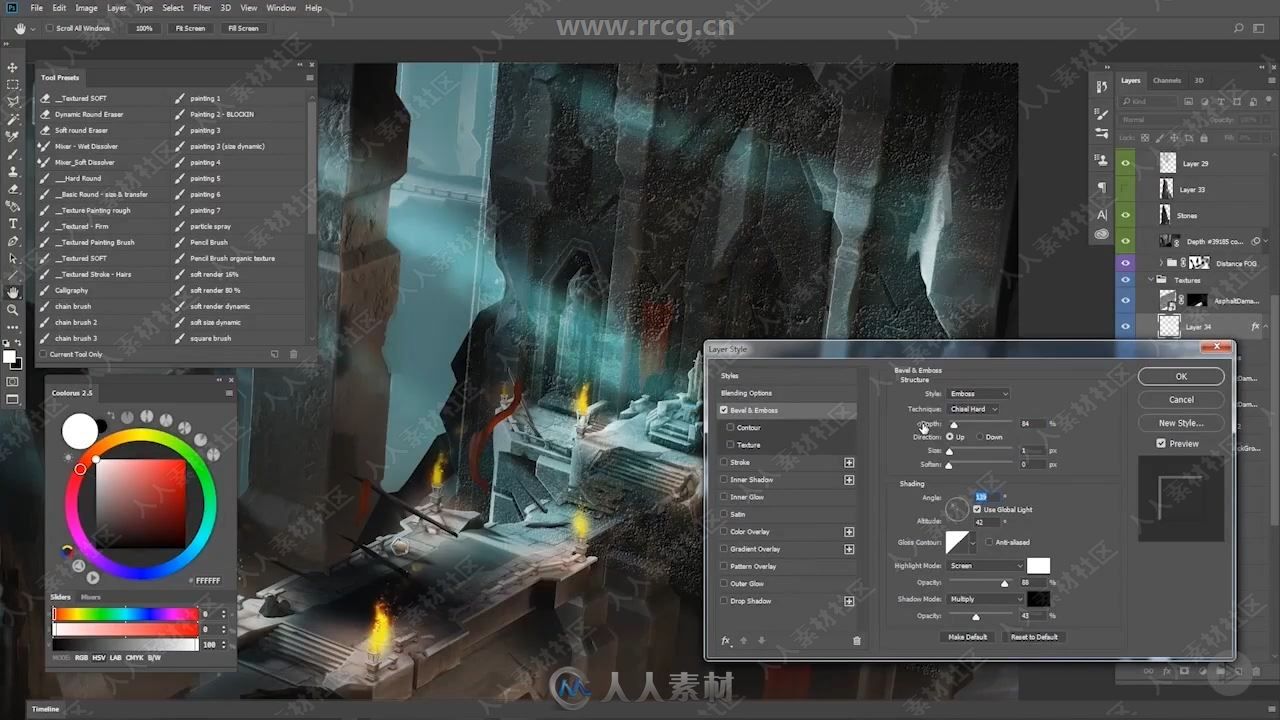The width and height of the screenshot is (1280, 720).
Task: Select the Clone Stamp tool
Action: pos(13,171)
